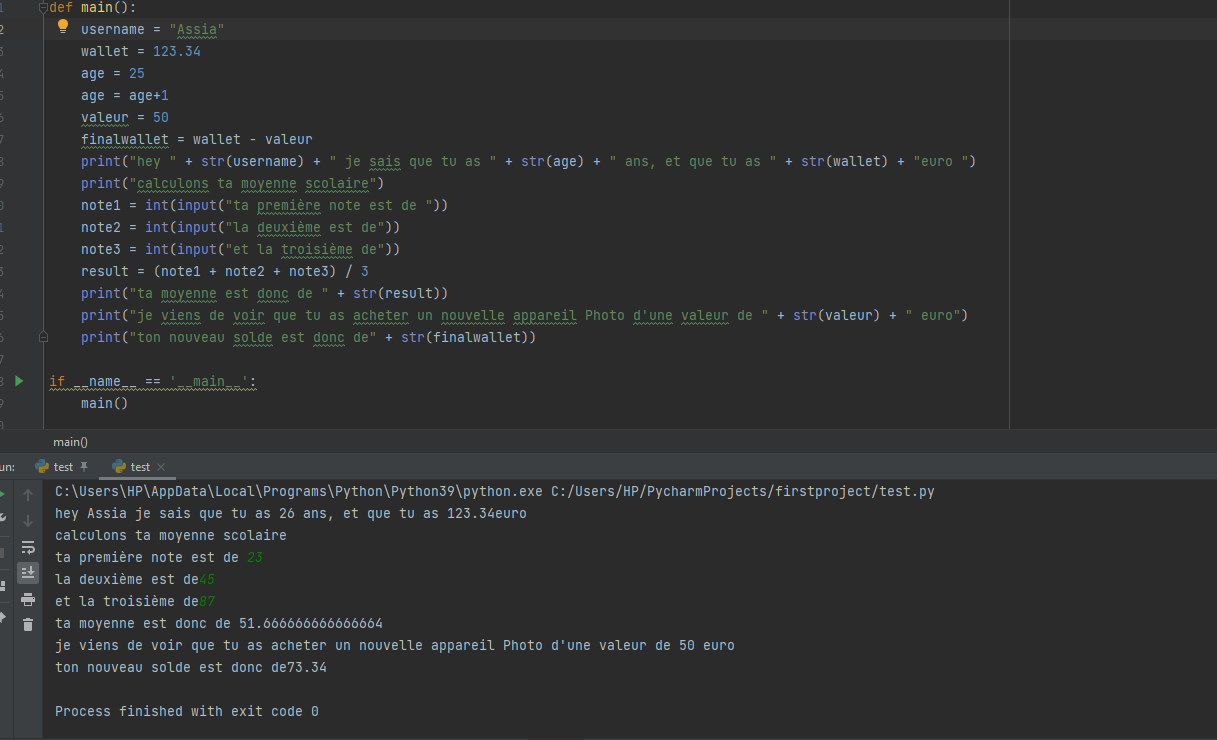Close the active test console tab
This screenshot has width=1217, height=740.
[x=161, y=466]
